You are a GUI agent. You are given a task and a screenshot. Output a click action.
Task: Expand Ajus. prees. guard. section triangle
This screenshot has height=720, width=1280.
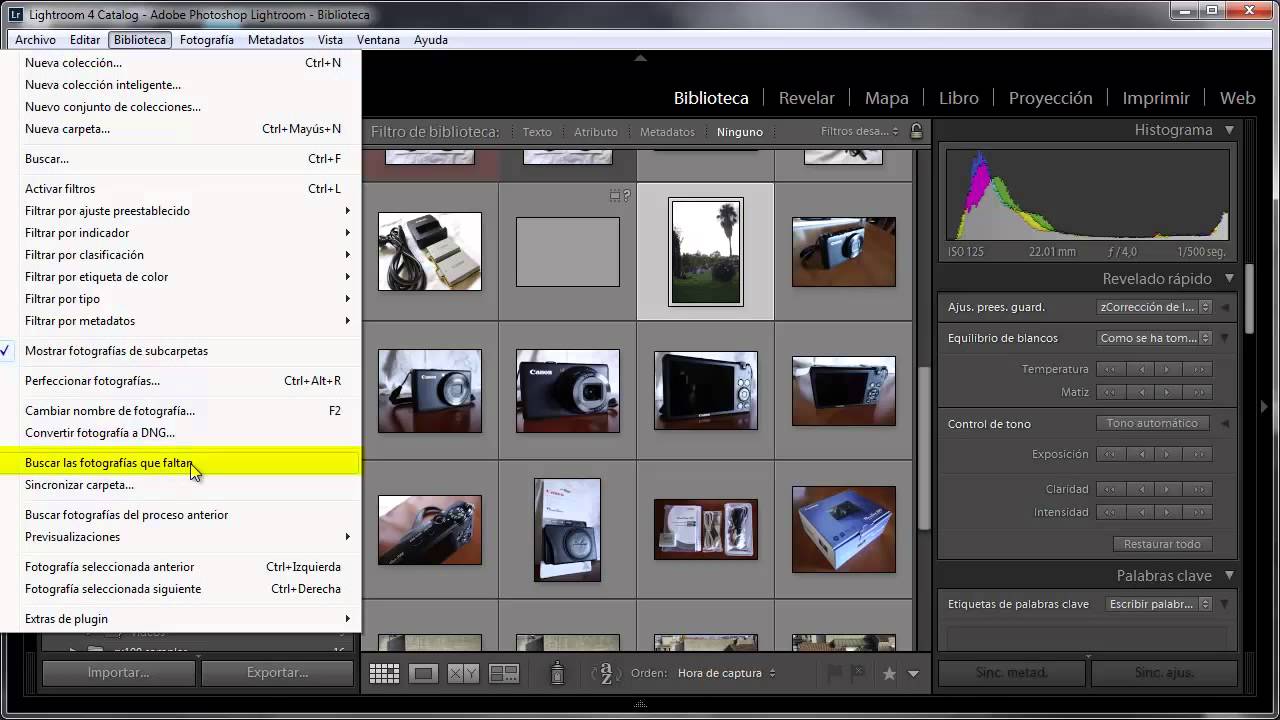pyautogui.click(x=1225, y=307)
